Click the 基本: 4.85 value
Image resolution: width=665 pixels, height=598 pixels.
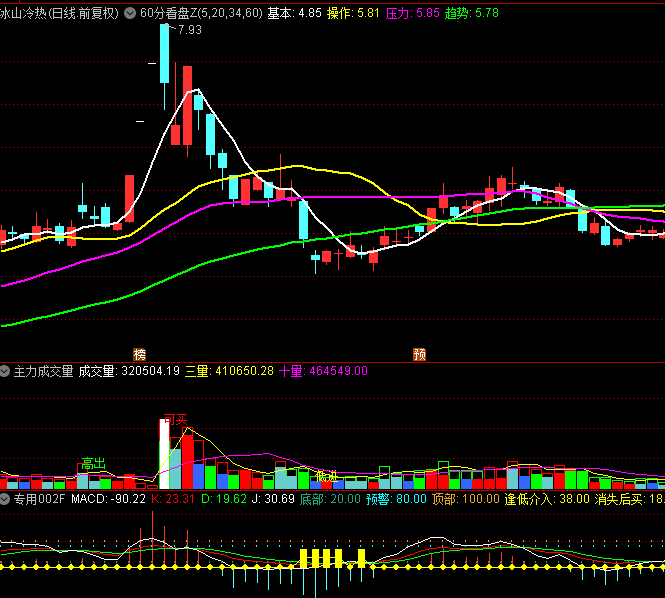click(294, 14)
